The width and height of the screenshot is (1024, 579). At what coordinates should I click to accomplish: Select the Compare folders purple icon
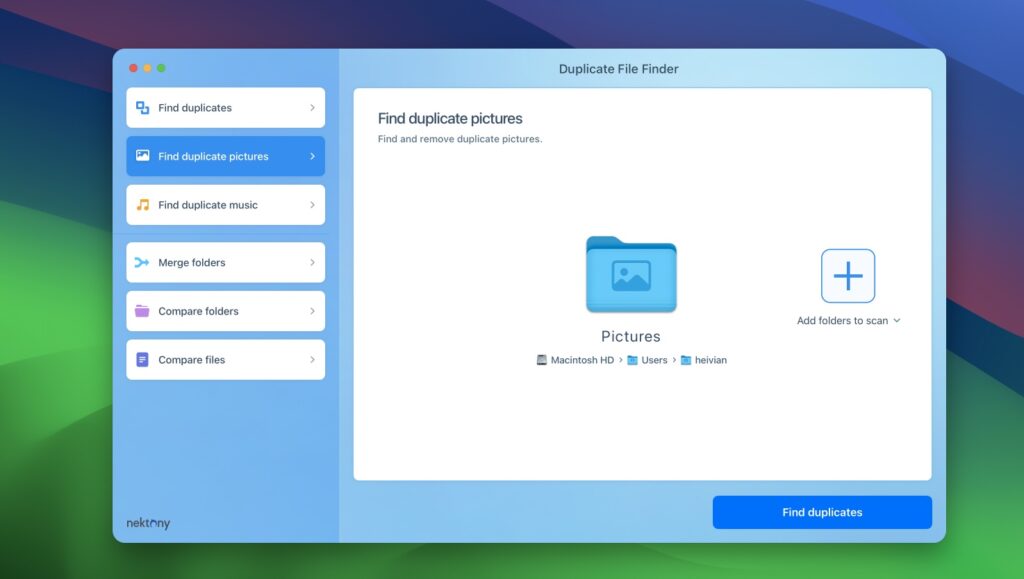(143, 311)
